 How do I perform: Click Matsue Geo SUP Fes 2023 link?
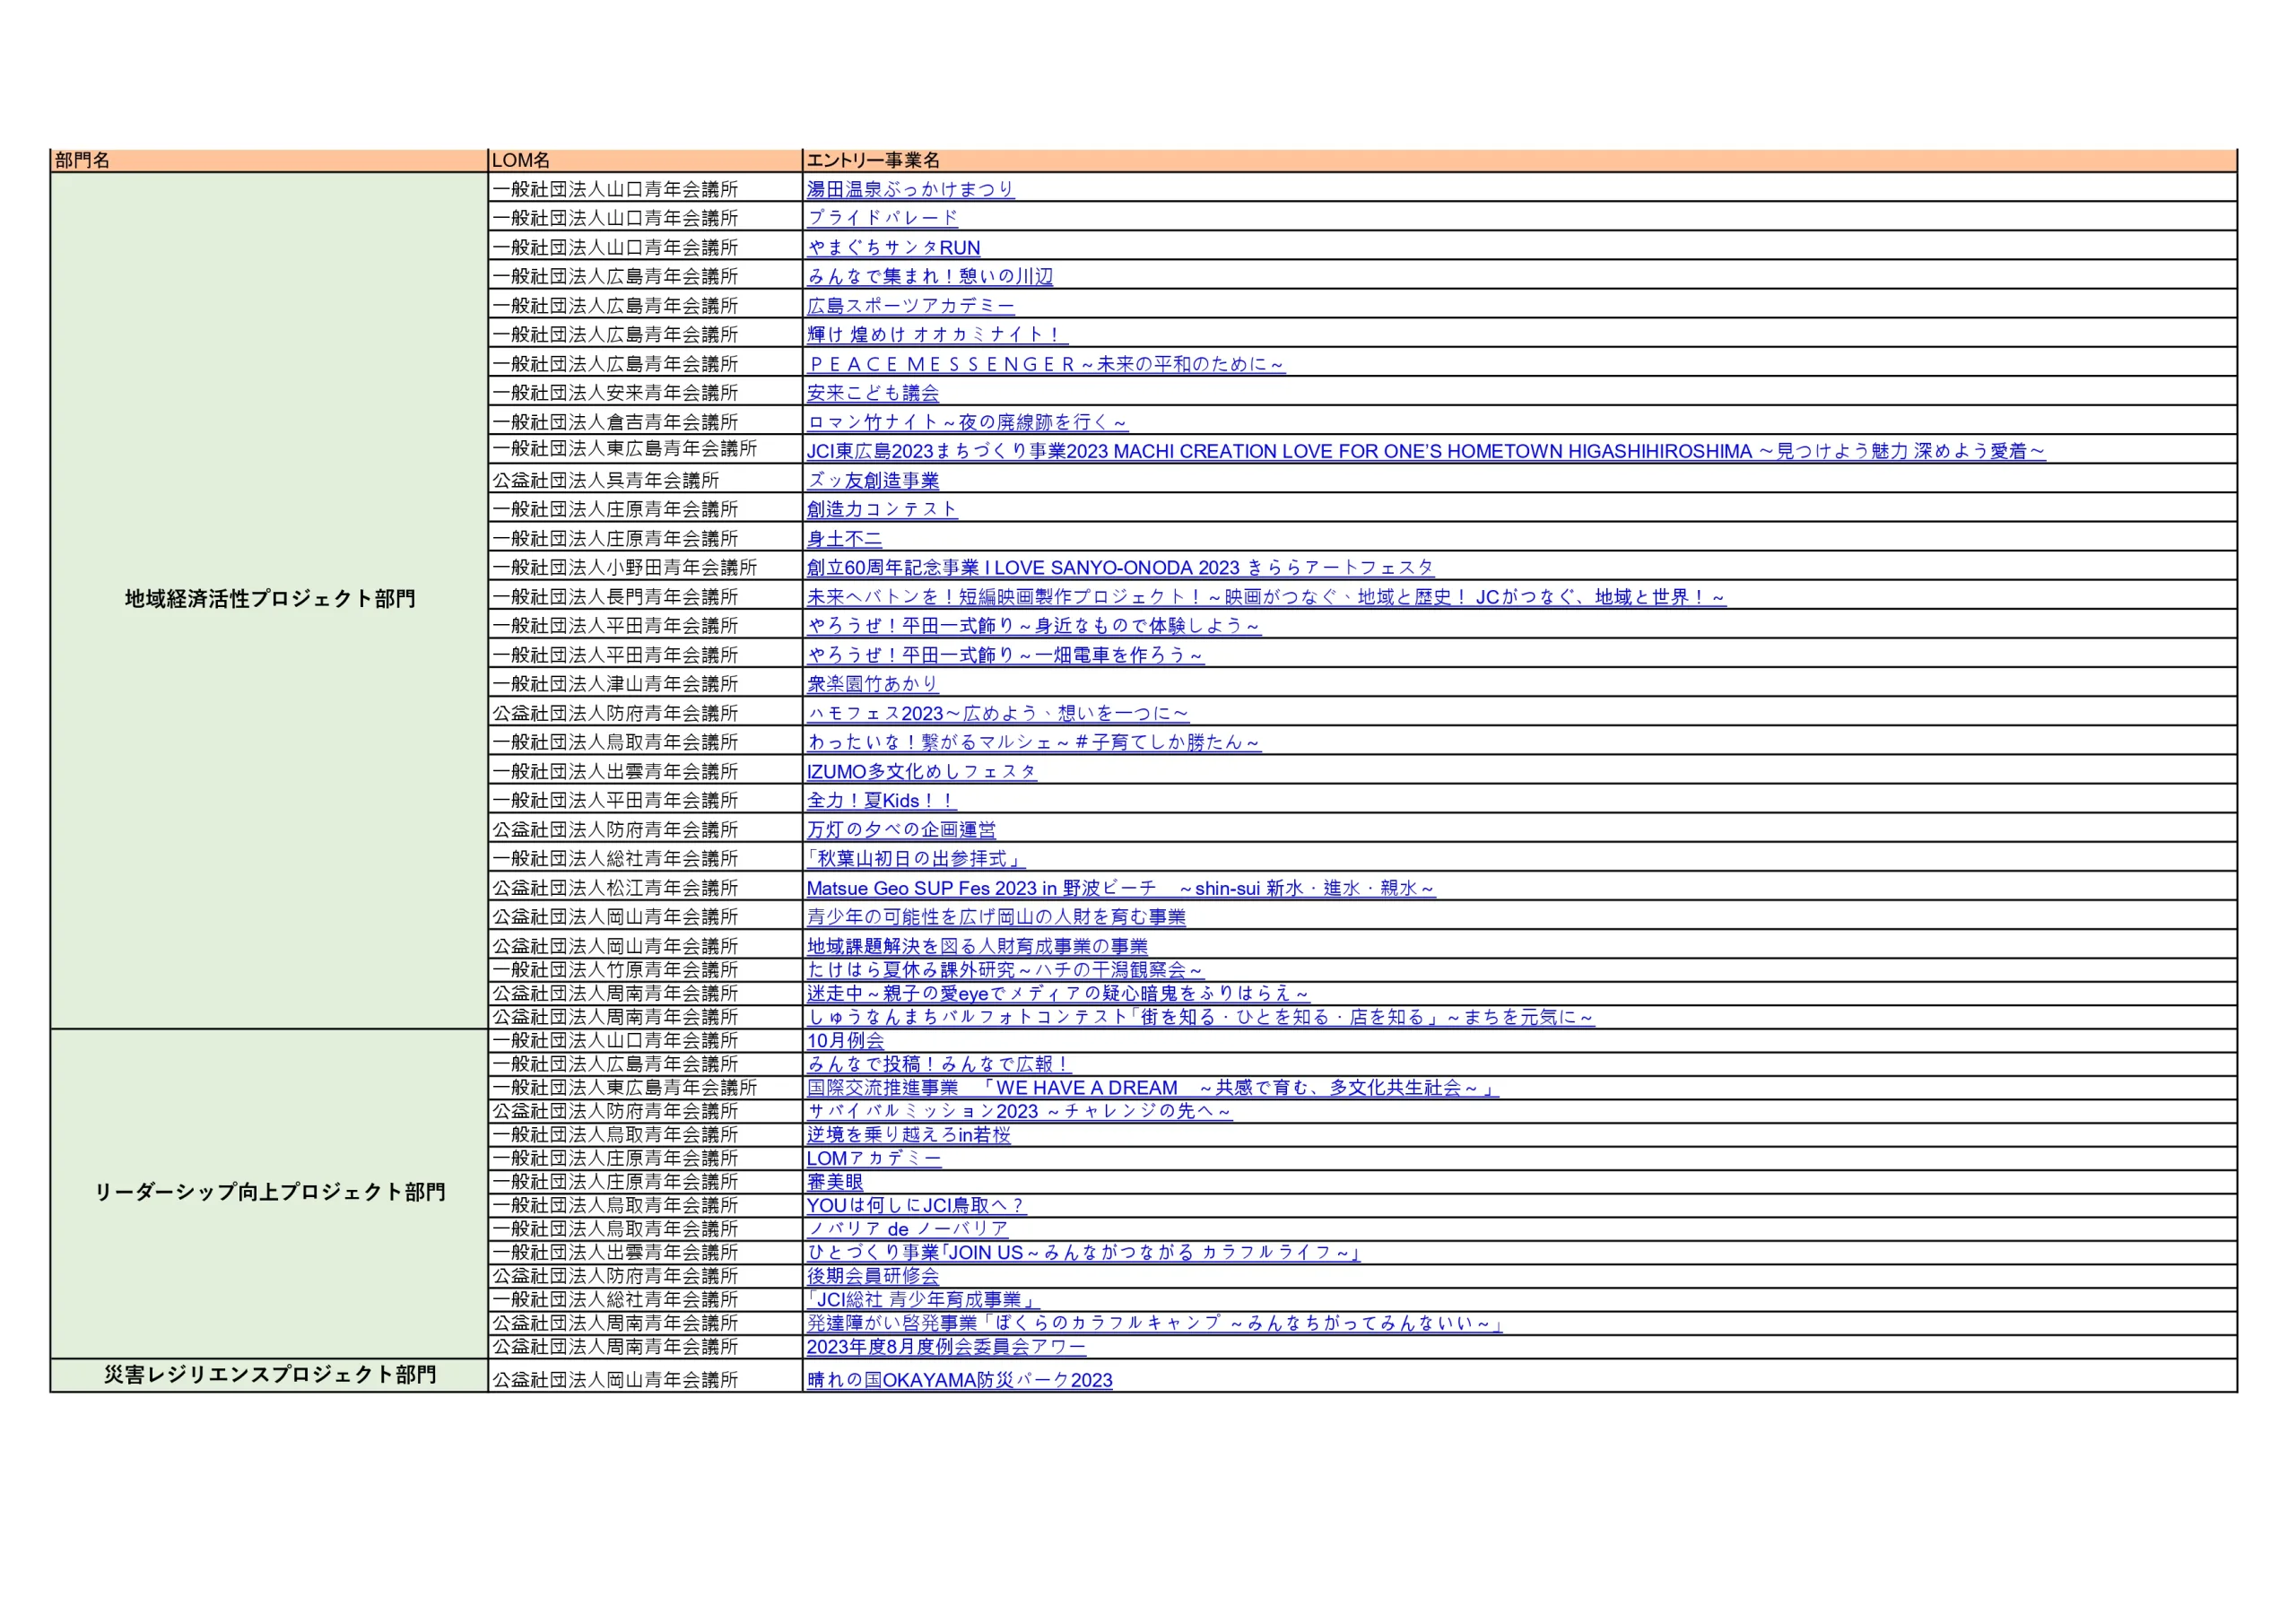[1120, 888]
